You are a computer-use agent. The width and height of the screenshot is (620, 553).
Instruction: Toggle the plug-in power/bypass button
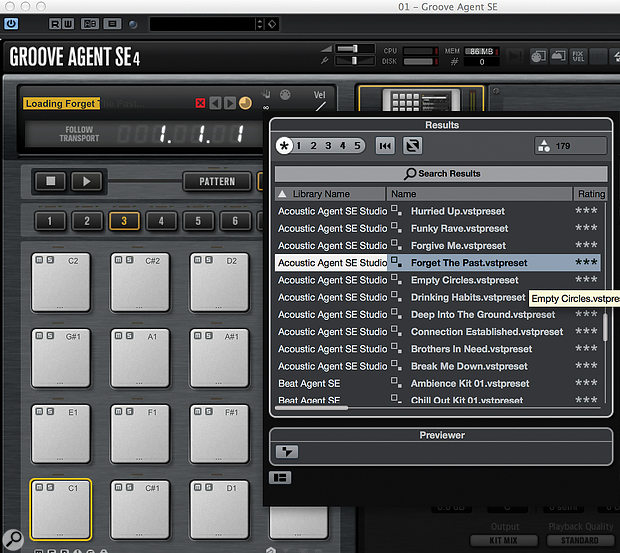[11, 24]
